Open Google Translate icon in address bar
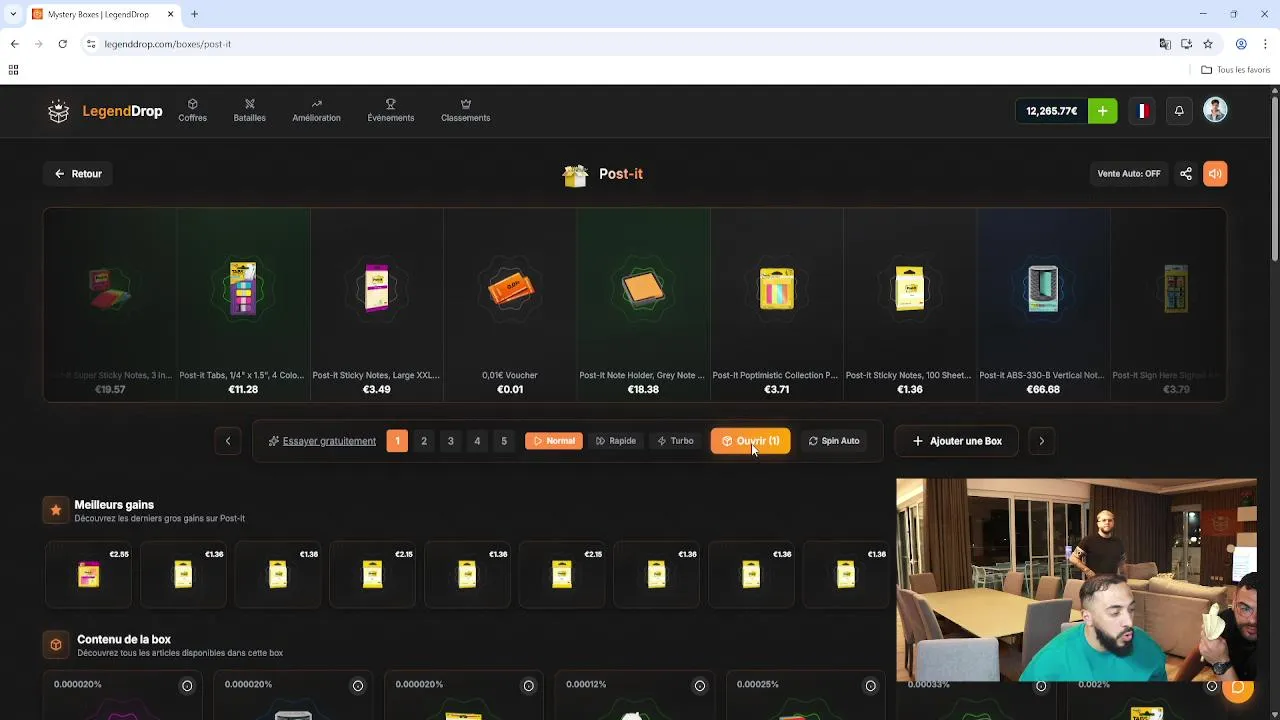Screen dimensions: 1280x720 pyautogui.click(x=1165, y=44)
